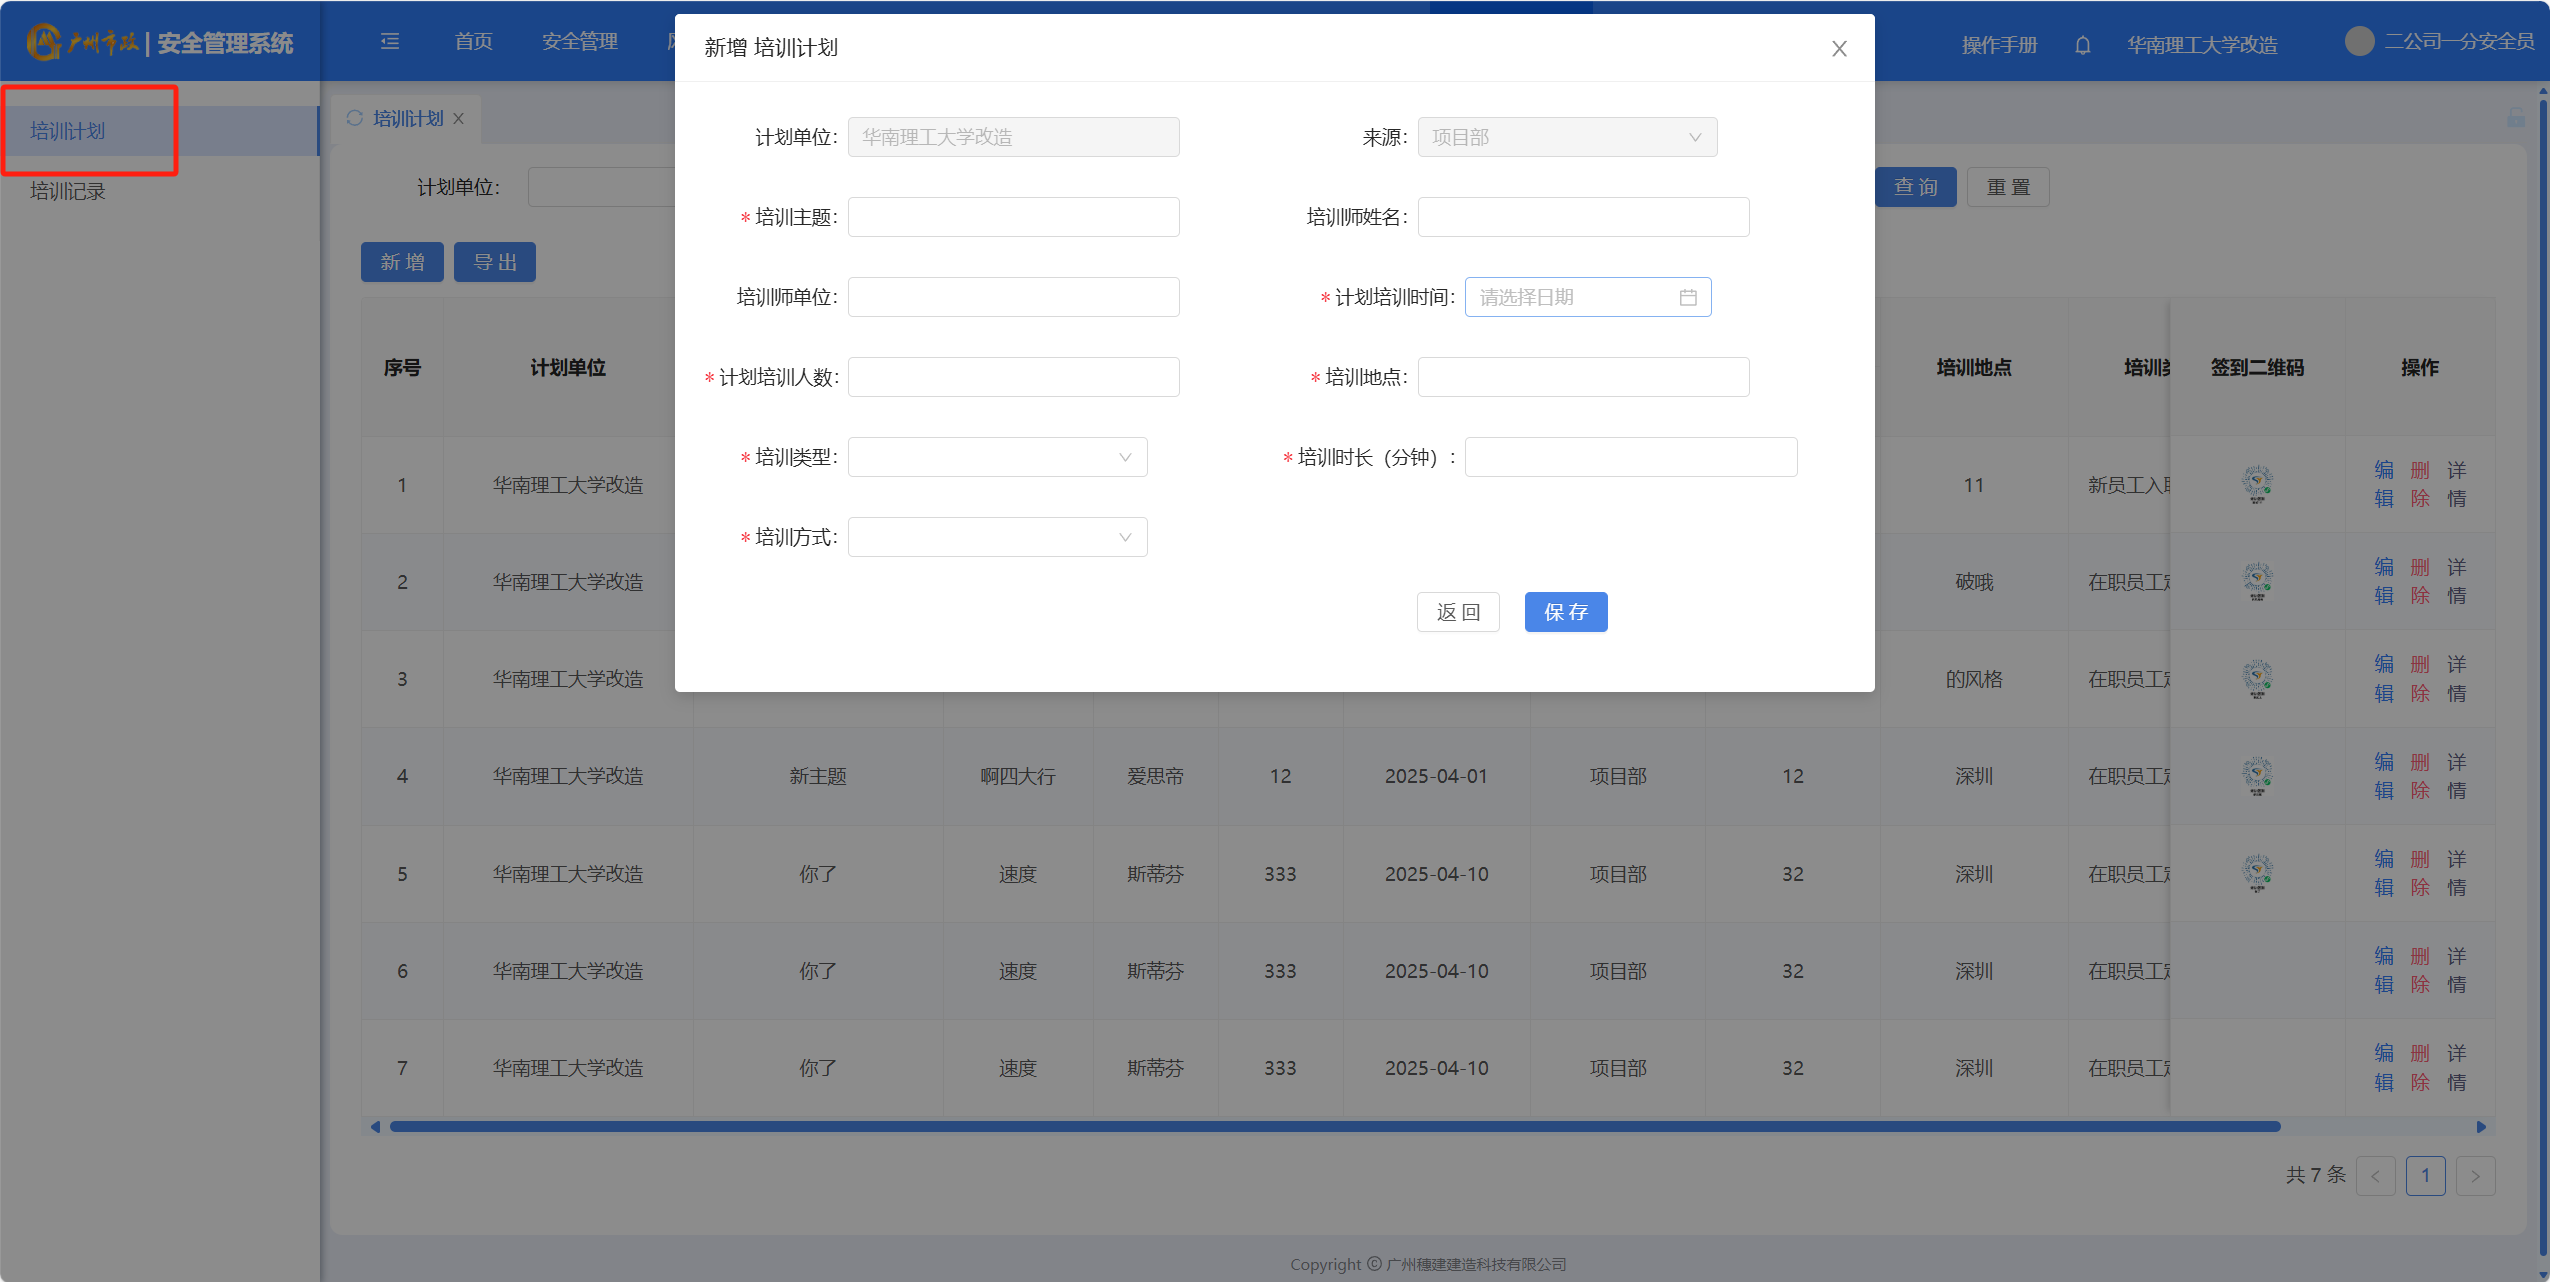Expand the 培训类型 dropdown
Screen dimensions: 2550x1282
pyautogui.click(x=997, y=457)
